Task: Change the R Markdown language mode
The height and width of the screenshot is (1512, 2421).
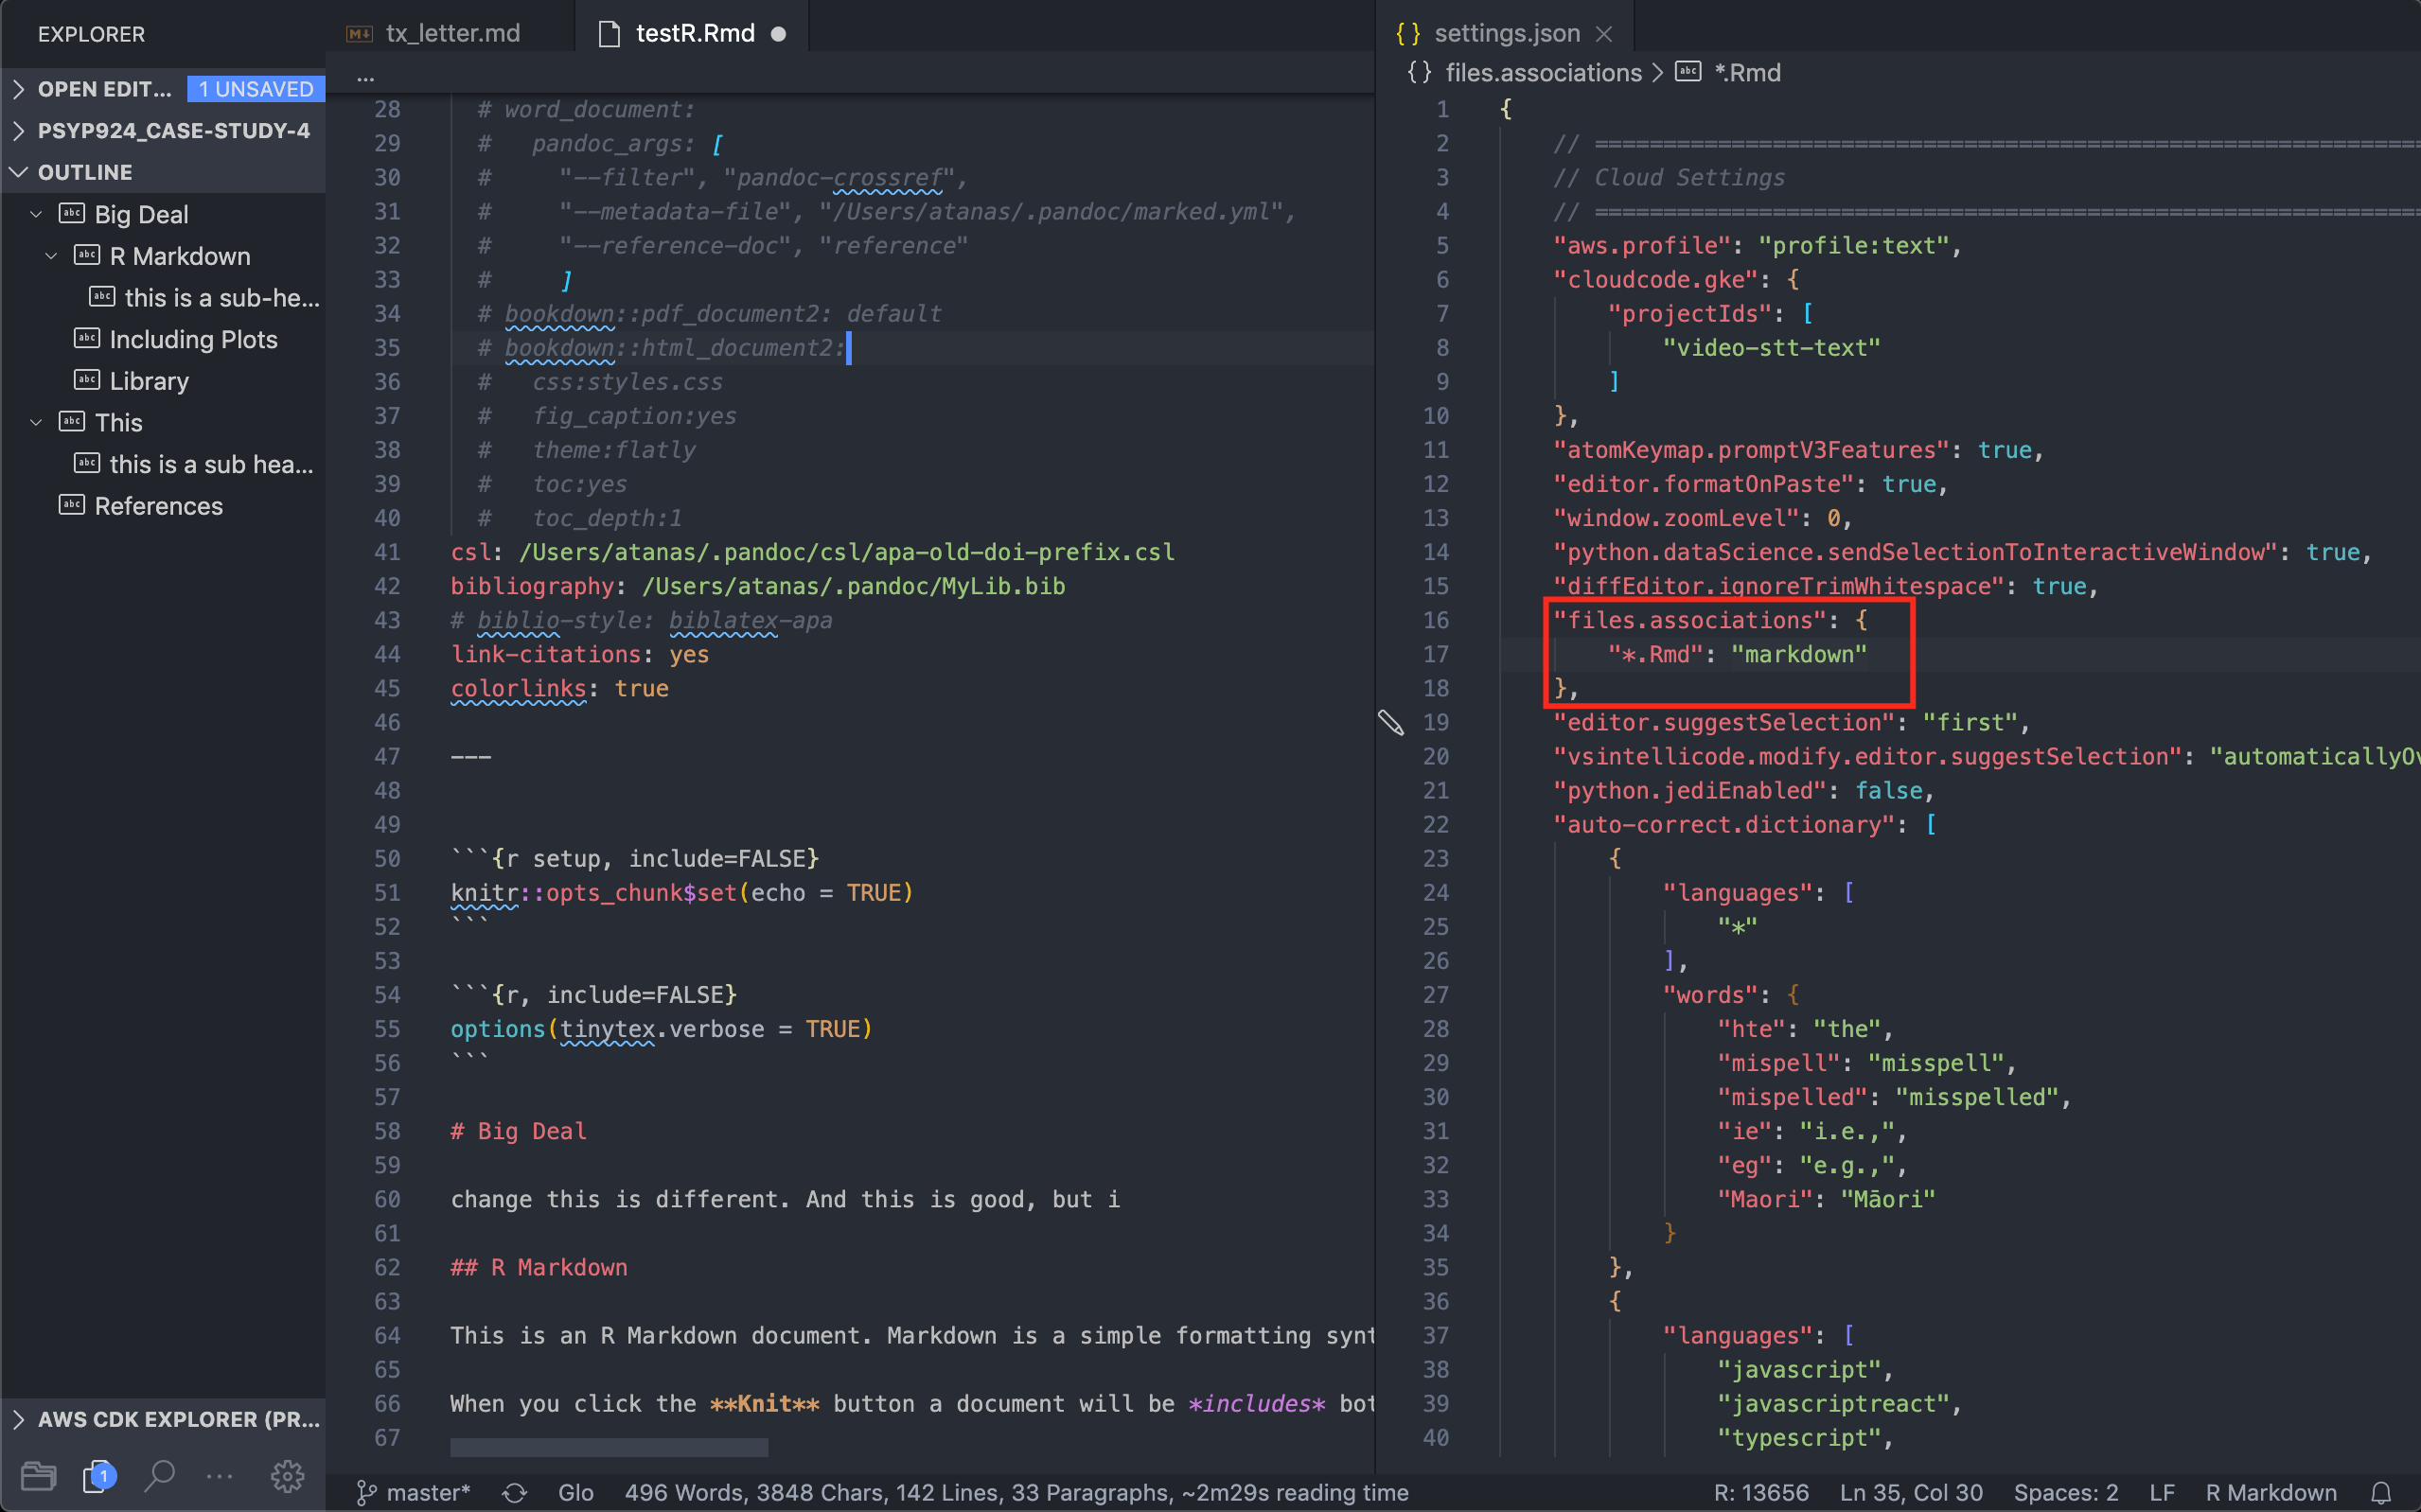Action: click(x=2270, y=1493)
